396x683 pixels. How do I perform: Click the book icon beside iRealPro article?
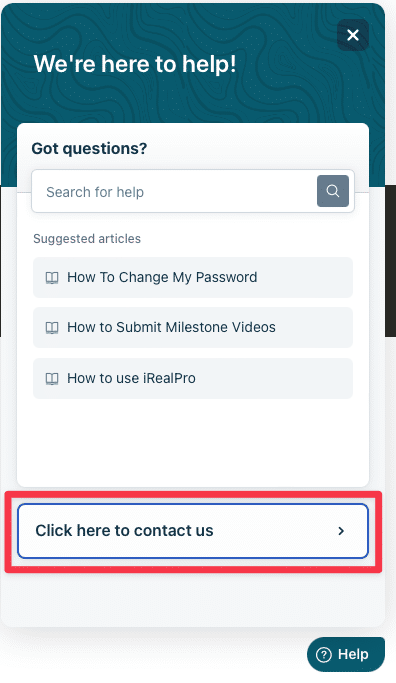pos(52,379)
